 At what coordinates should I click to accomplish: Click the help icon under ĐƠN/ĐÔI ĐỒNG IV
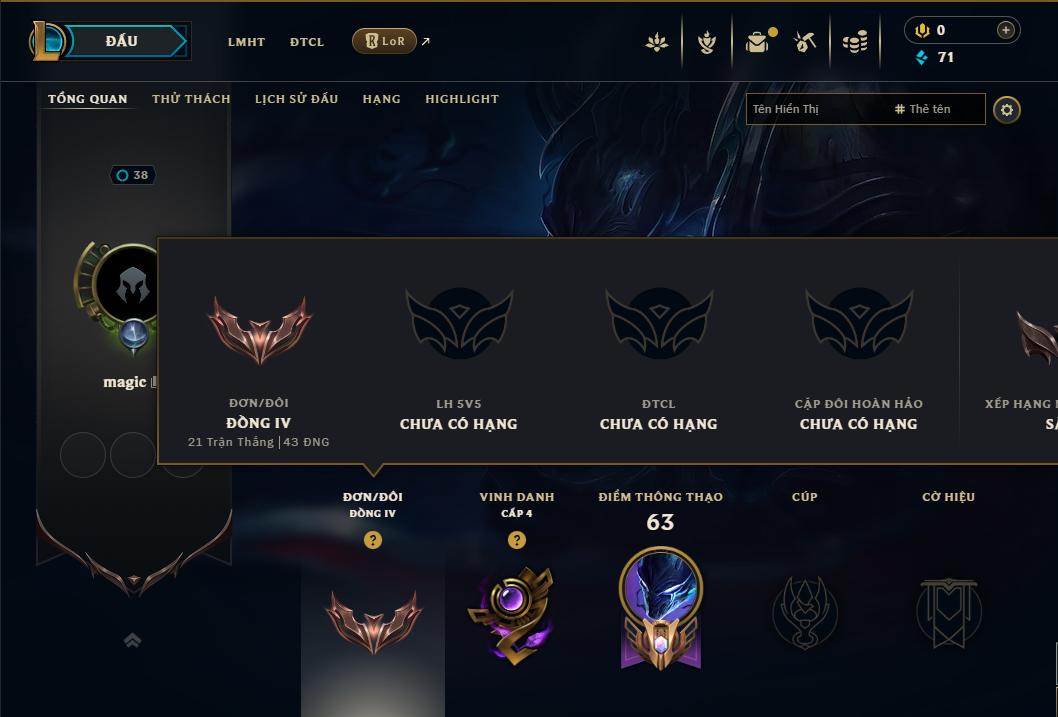coord(372,540)
